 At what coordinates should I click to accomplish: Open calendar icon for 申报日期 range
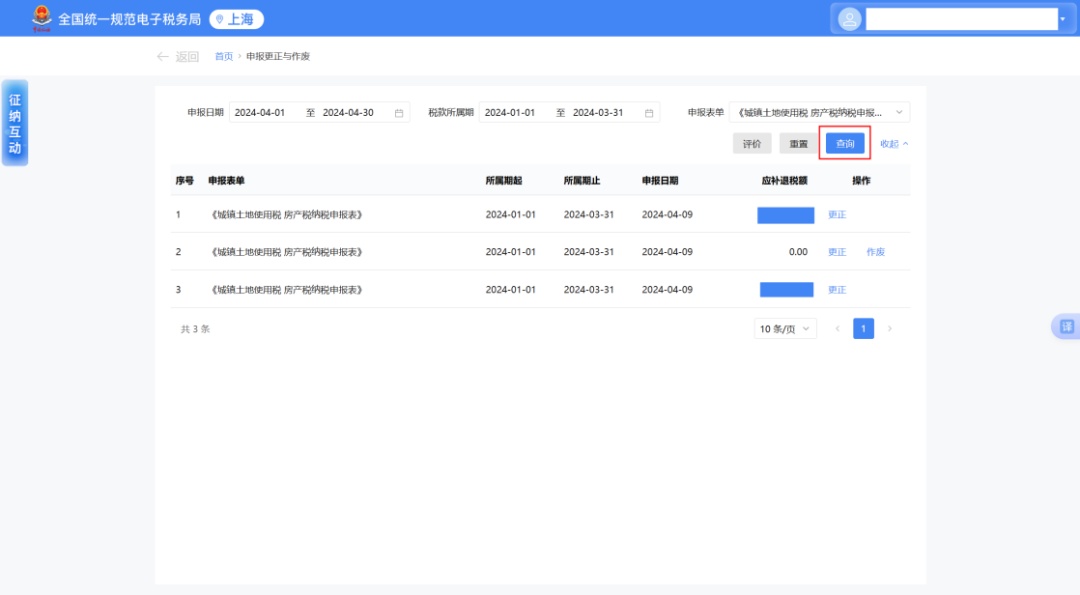click(399, 113)
